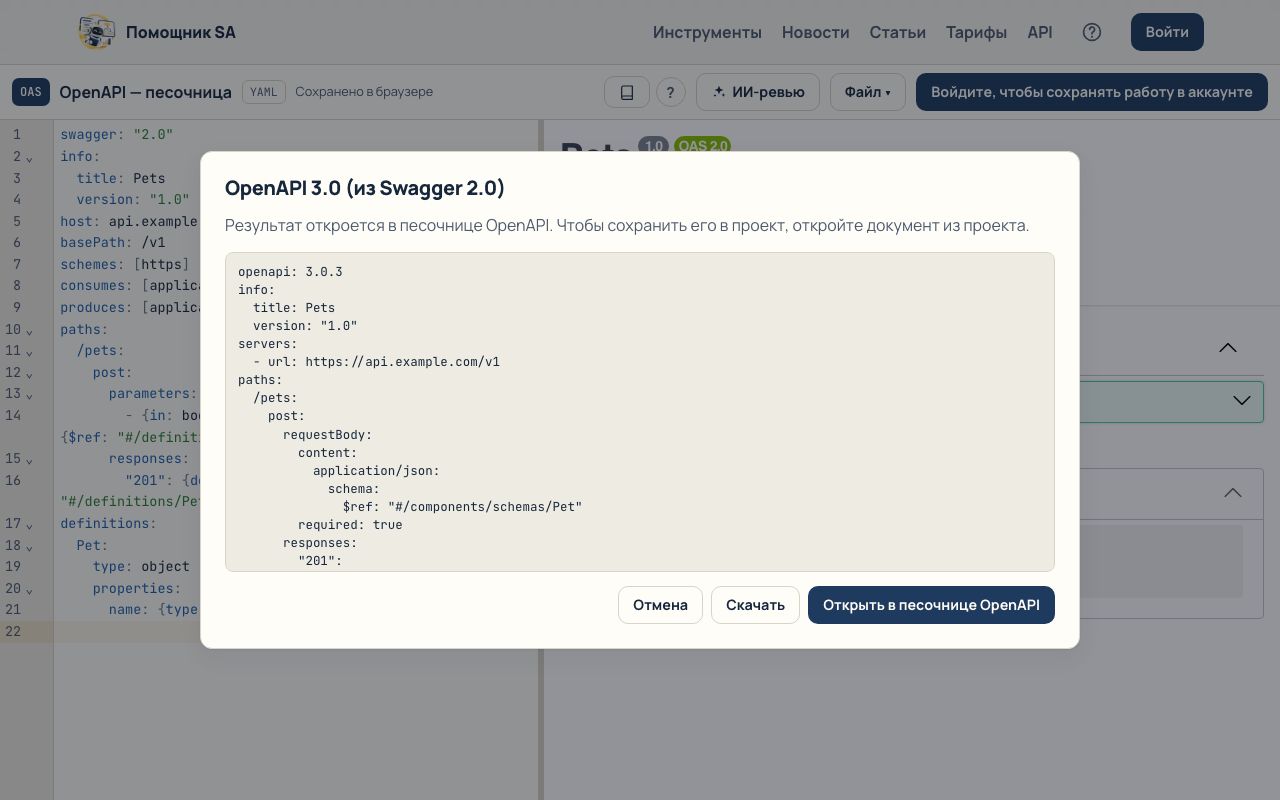Click the Помощник SA logo icon
The height and width of the screenshot is (800, 1280).
pyautogui.click(x=96, y=32)
